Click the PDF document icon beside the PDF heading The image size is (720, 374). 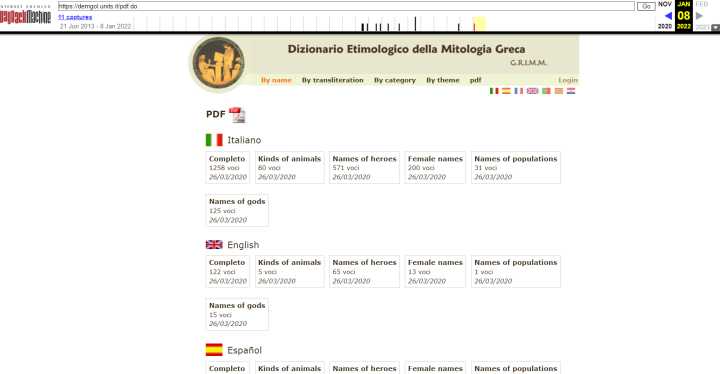pos(237,115)
